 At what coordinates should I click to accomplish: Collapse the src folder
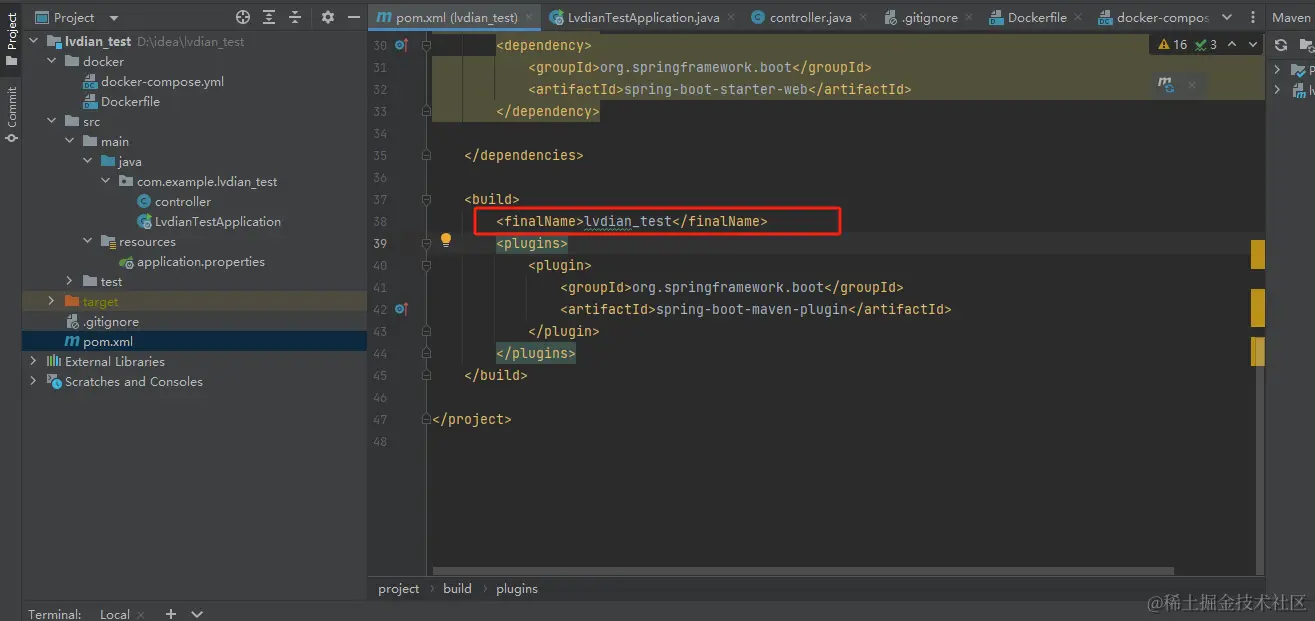(52, 121)
